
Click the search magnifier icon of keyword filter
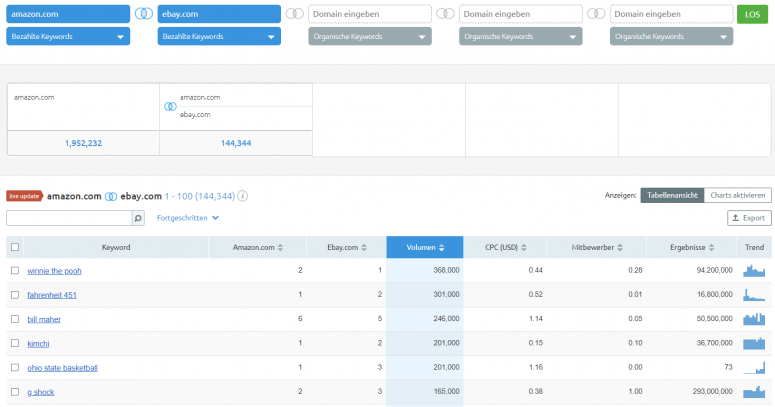(x=138, y=218)
